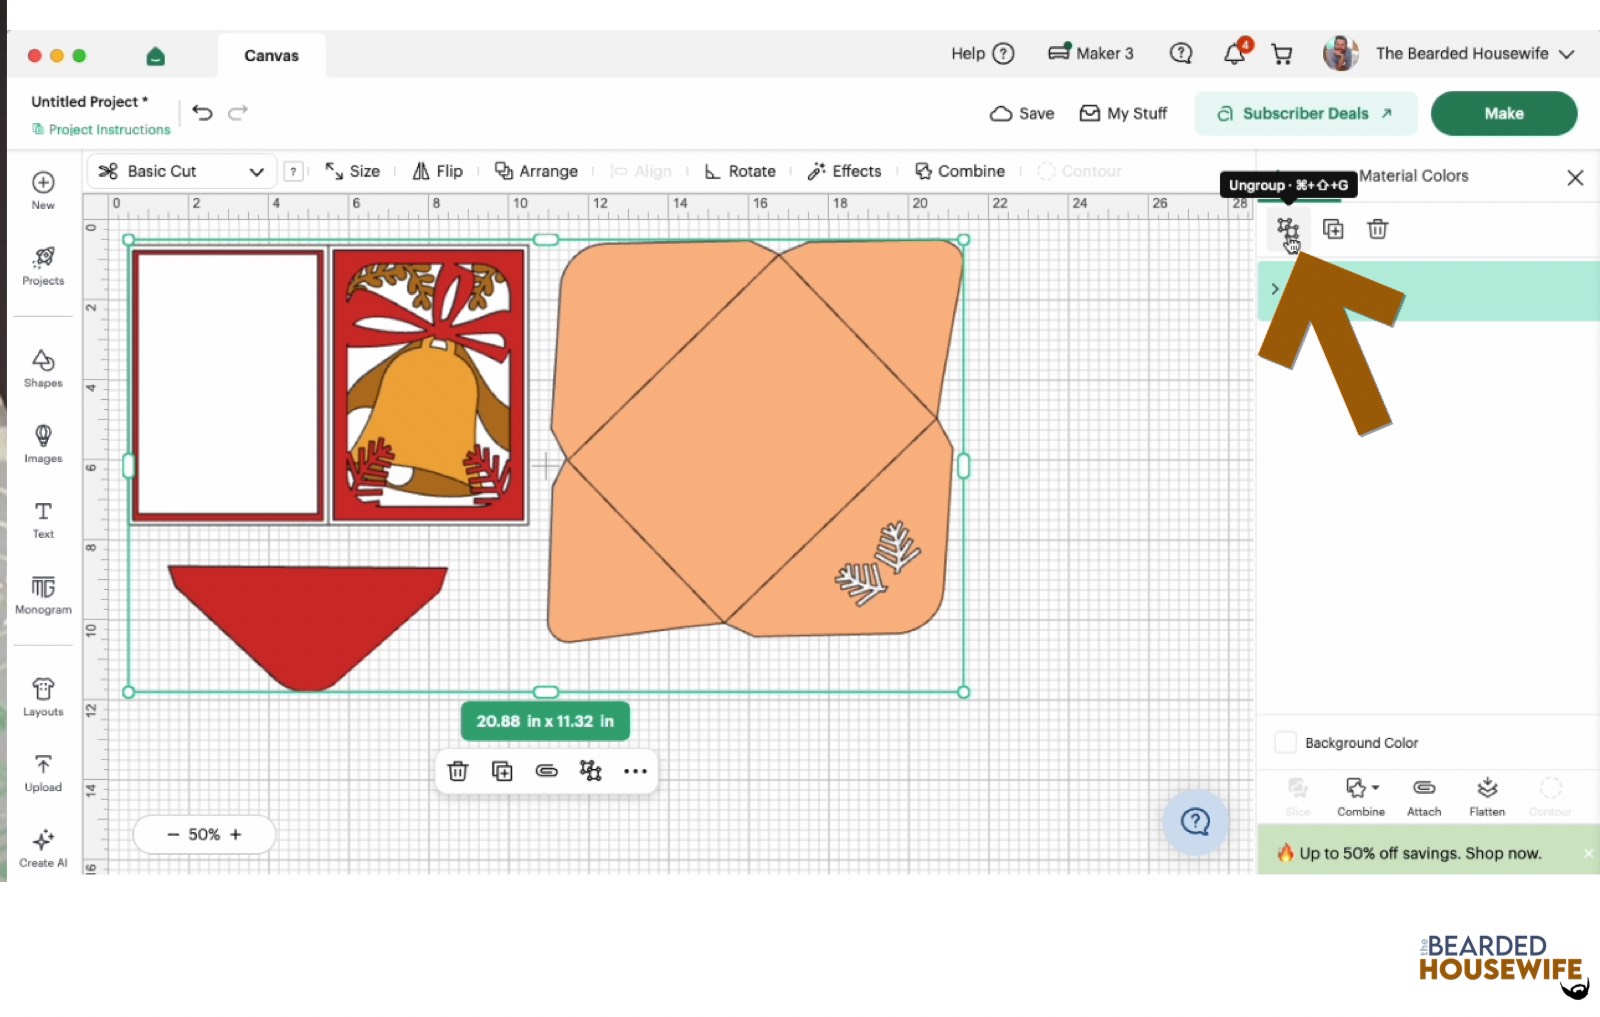Click Ungroup icon in layers panel
The image size is (1600, 1017).
coord(1288,229)
